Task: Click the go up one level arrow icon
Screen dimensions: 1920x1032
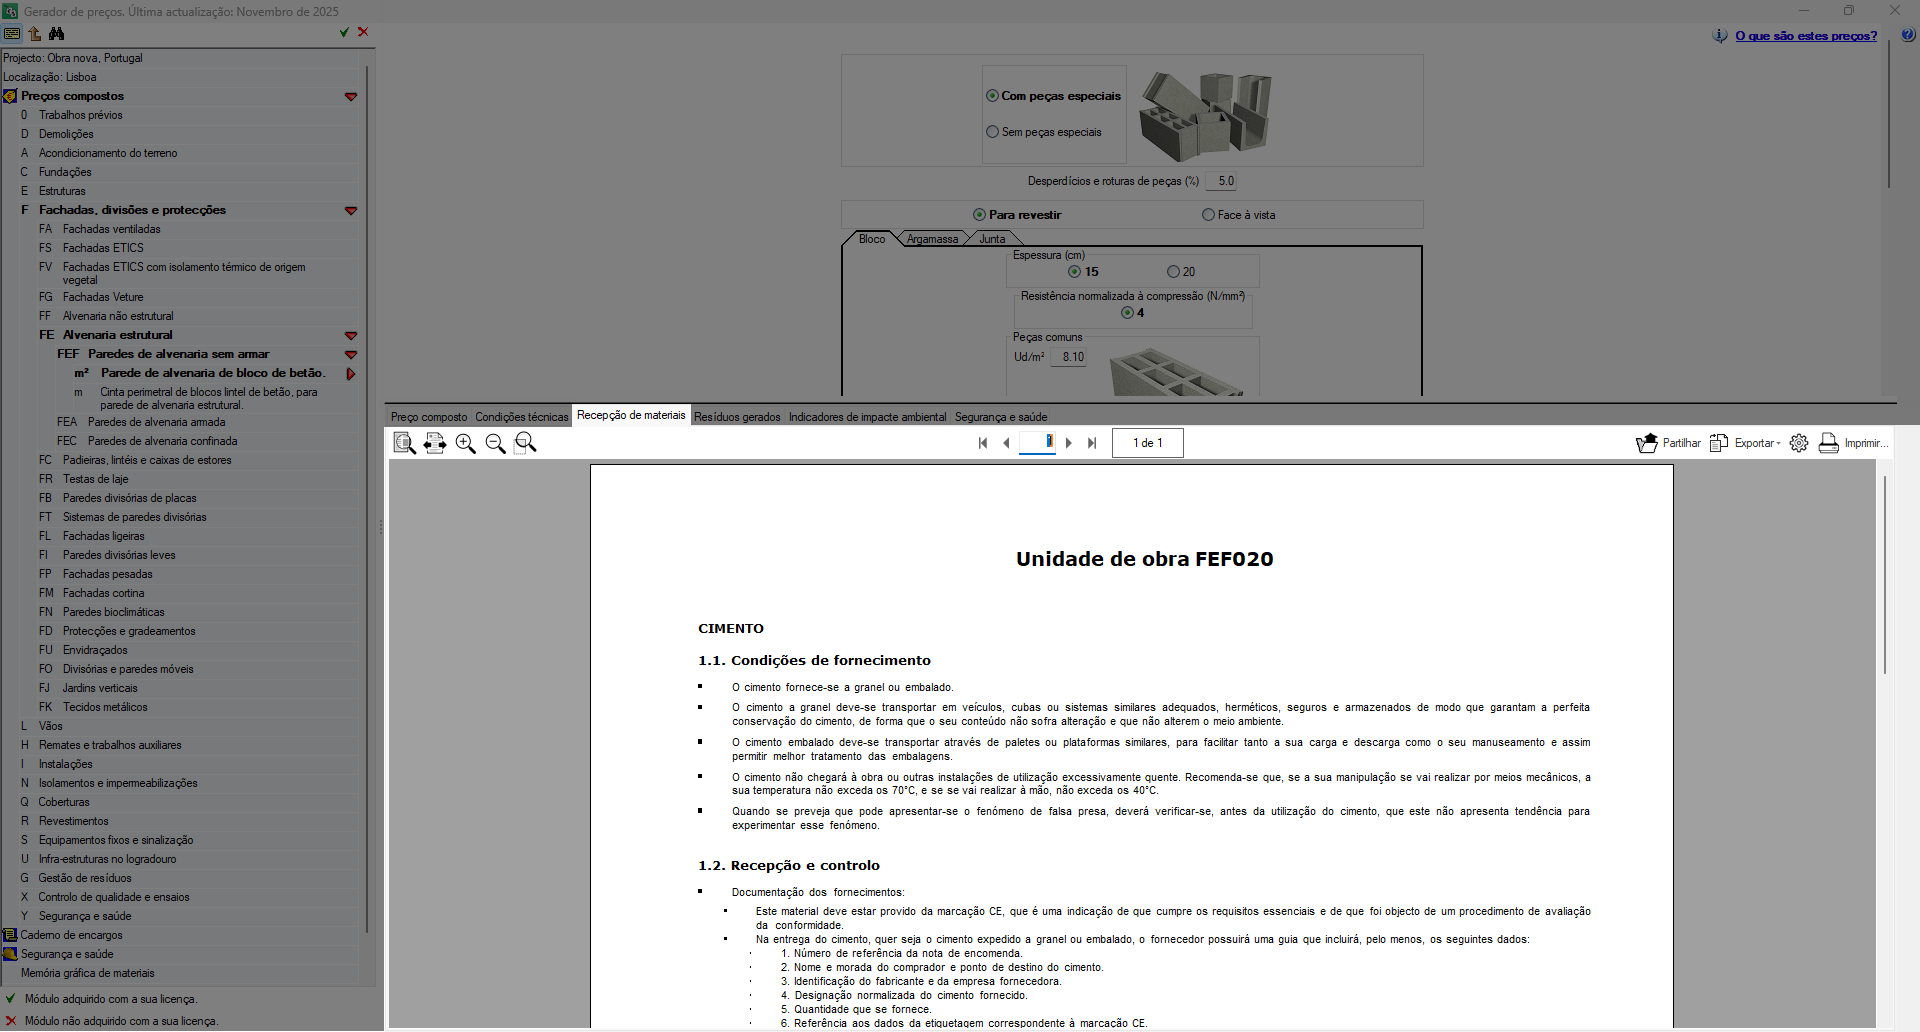Action: (x=35, y=33)
